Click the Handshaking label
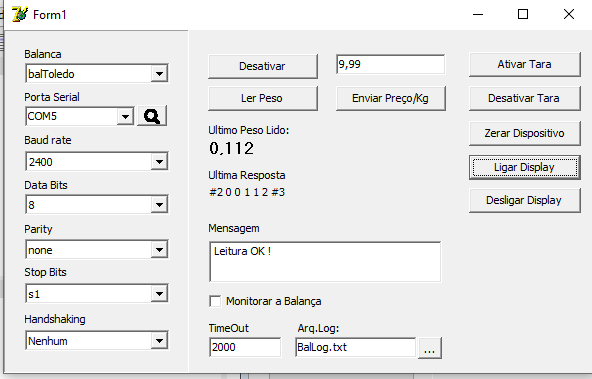Viewport: 592px width, 379px height. (x=55, y=319)
